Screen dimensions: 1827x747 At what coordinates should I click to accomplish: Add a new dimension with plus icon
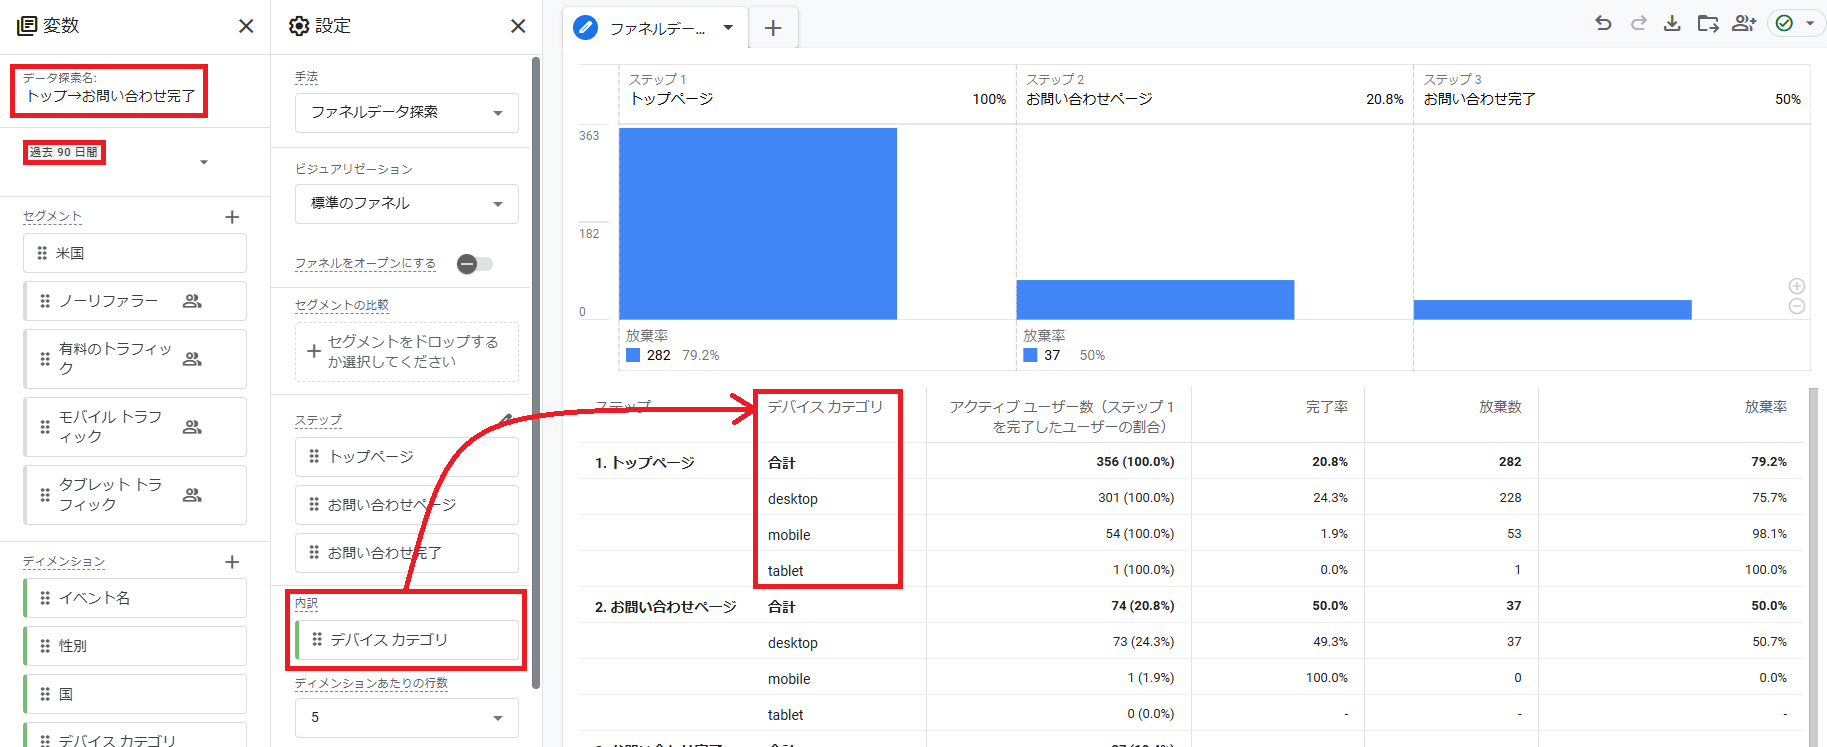(232, 562)
